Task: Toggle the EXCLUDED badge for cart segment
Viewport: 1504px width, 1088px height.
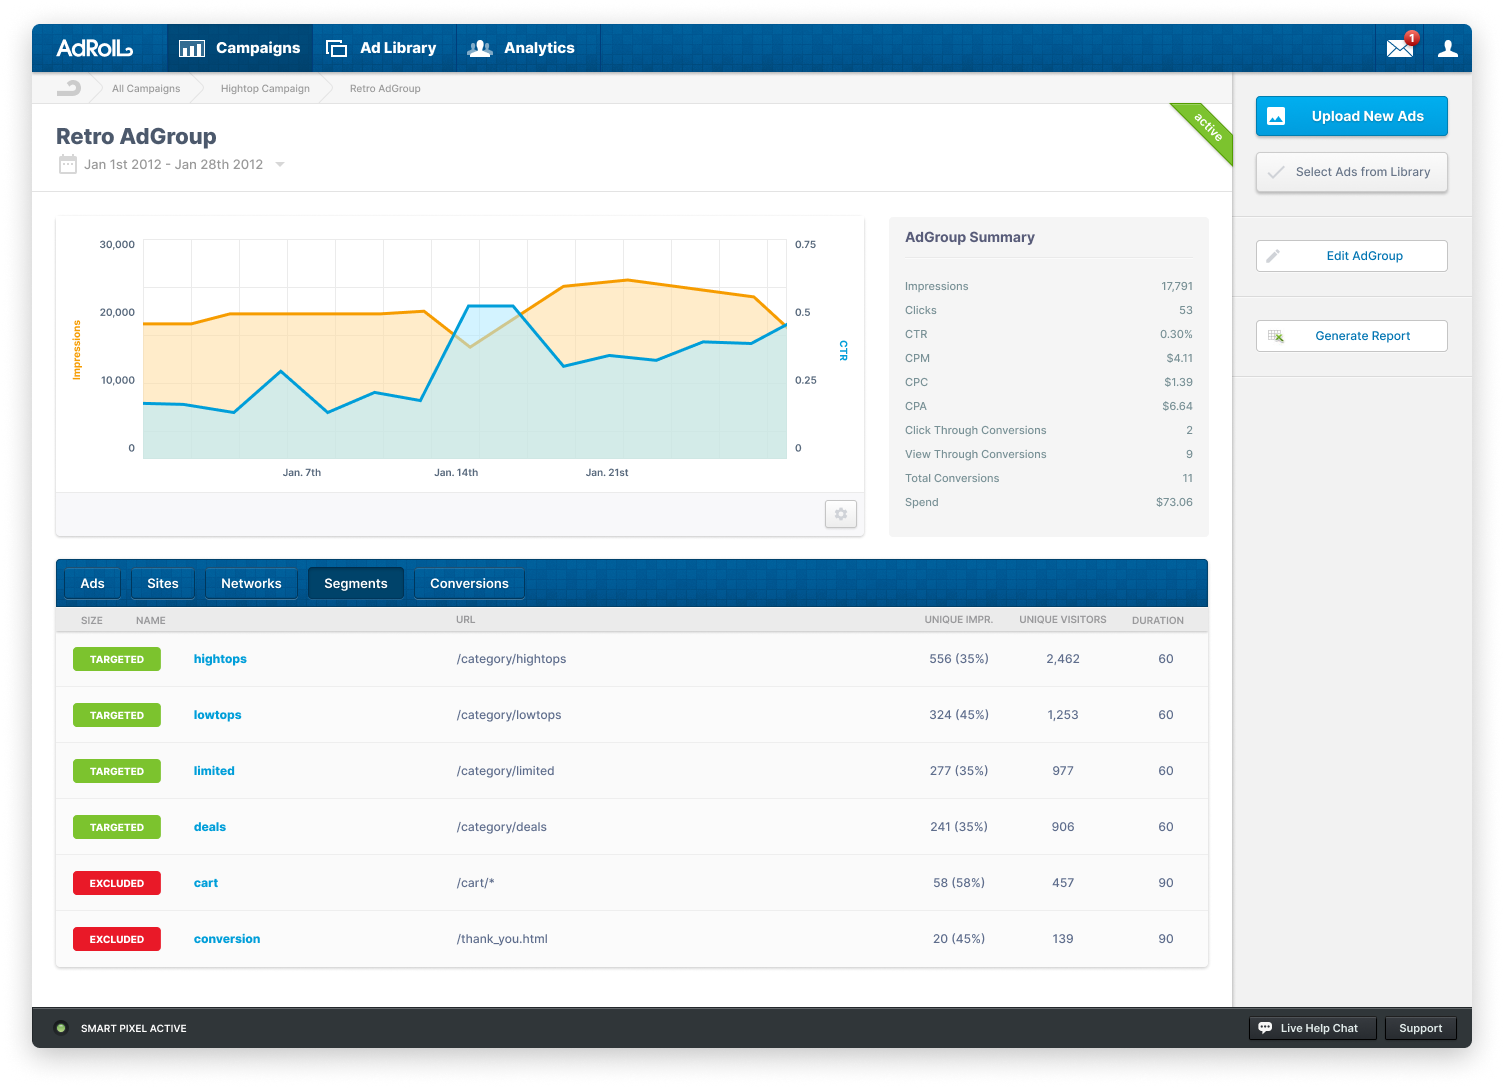Action: 117,883
